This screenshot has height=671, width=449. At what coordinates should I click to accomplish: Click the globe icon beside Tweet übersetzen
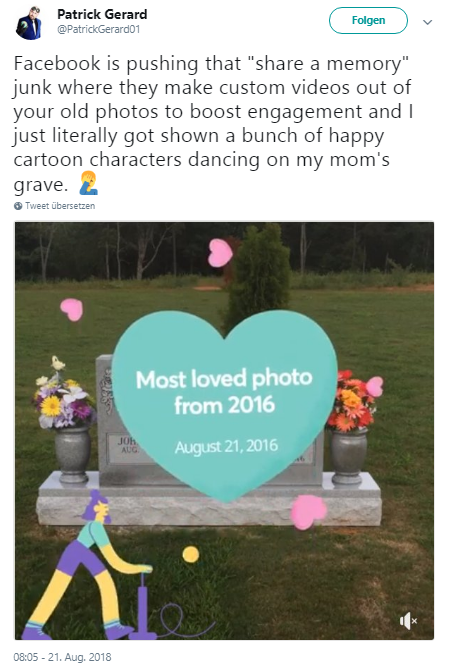pos(18,206)
